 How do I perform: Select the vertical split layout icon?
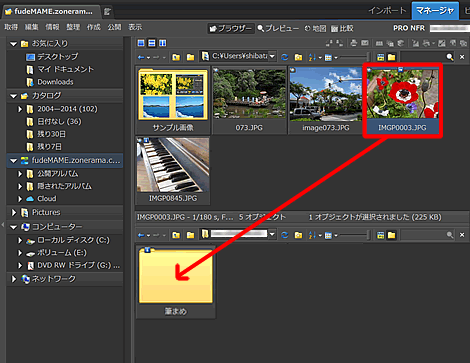pos(162,43)
